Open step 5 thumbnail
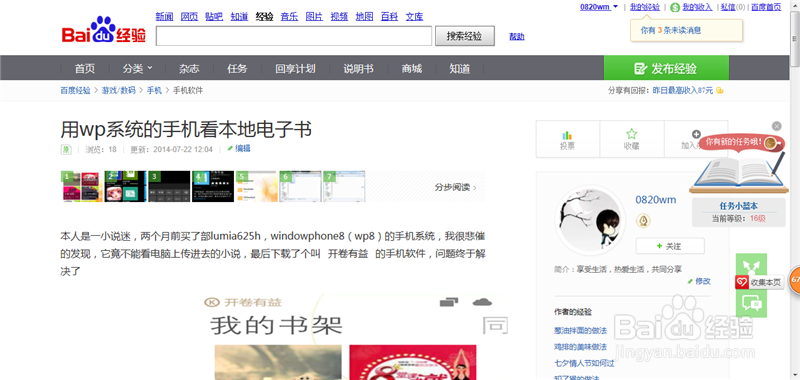This screenshot has width=800, height=380. point(256,187)
